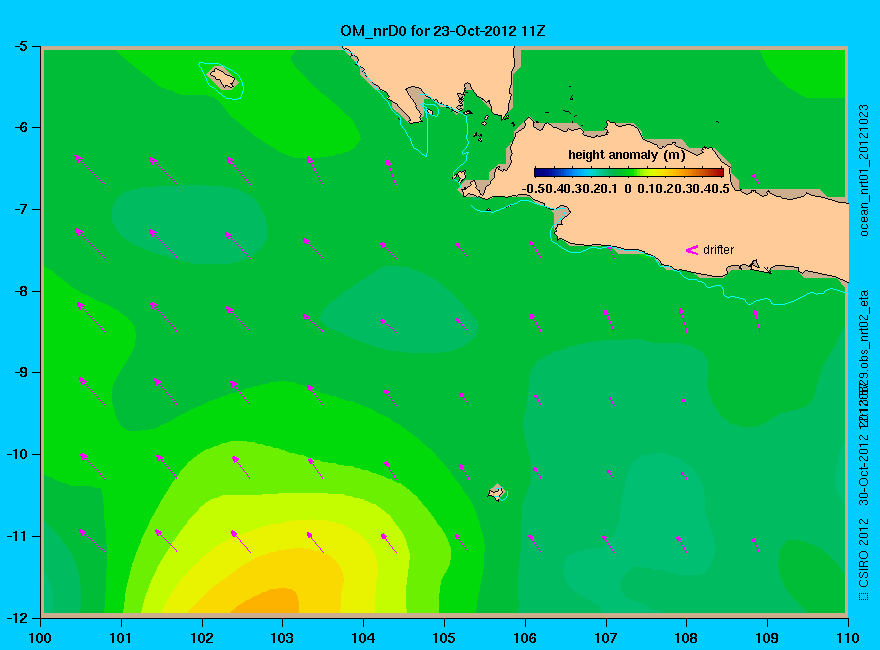Click the "0" tick label under the colorbar
The width and height of the screenshot is (880, 650).
[628, 189]
